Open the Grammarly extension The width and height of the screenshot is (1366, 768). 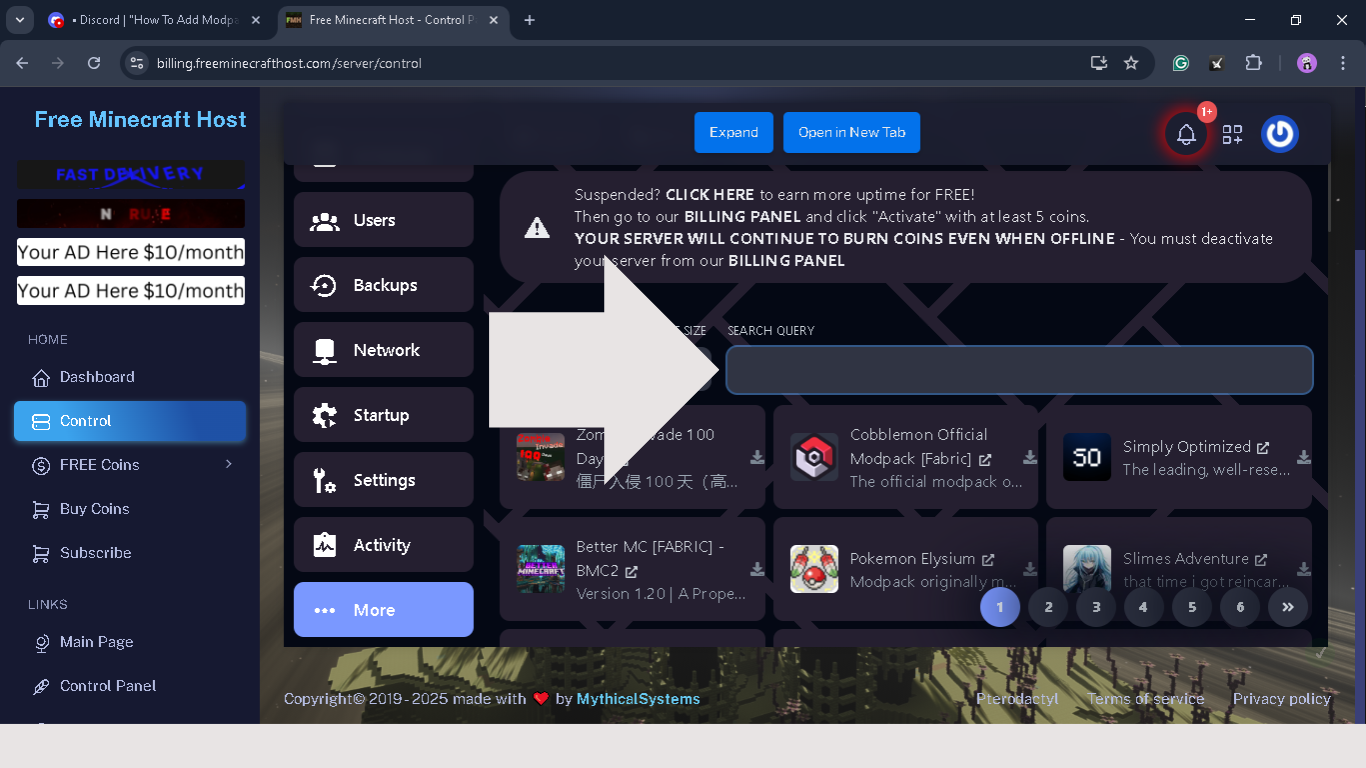[x=1181, y=63]
